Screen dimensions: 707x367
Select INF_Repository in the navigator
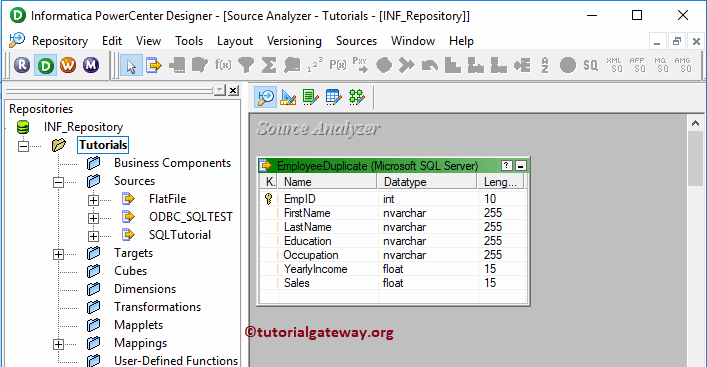tap(83, 127)
